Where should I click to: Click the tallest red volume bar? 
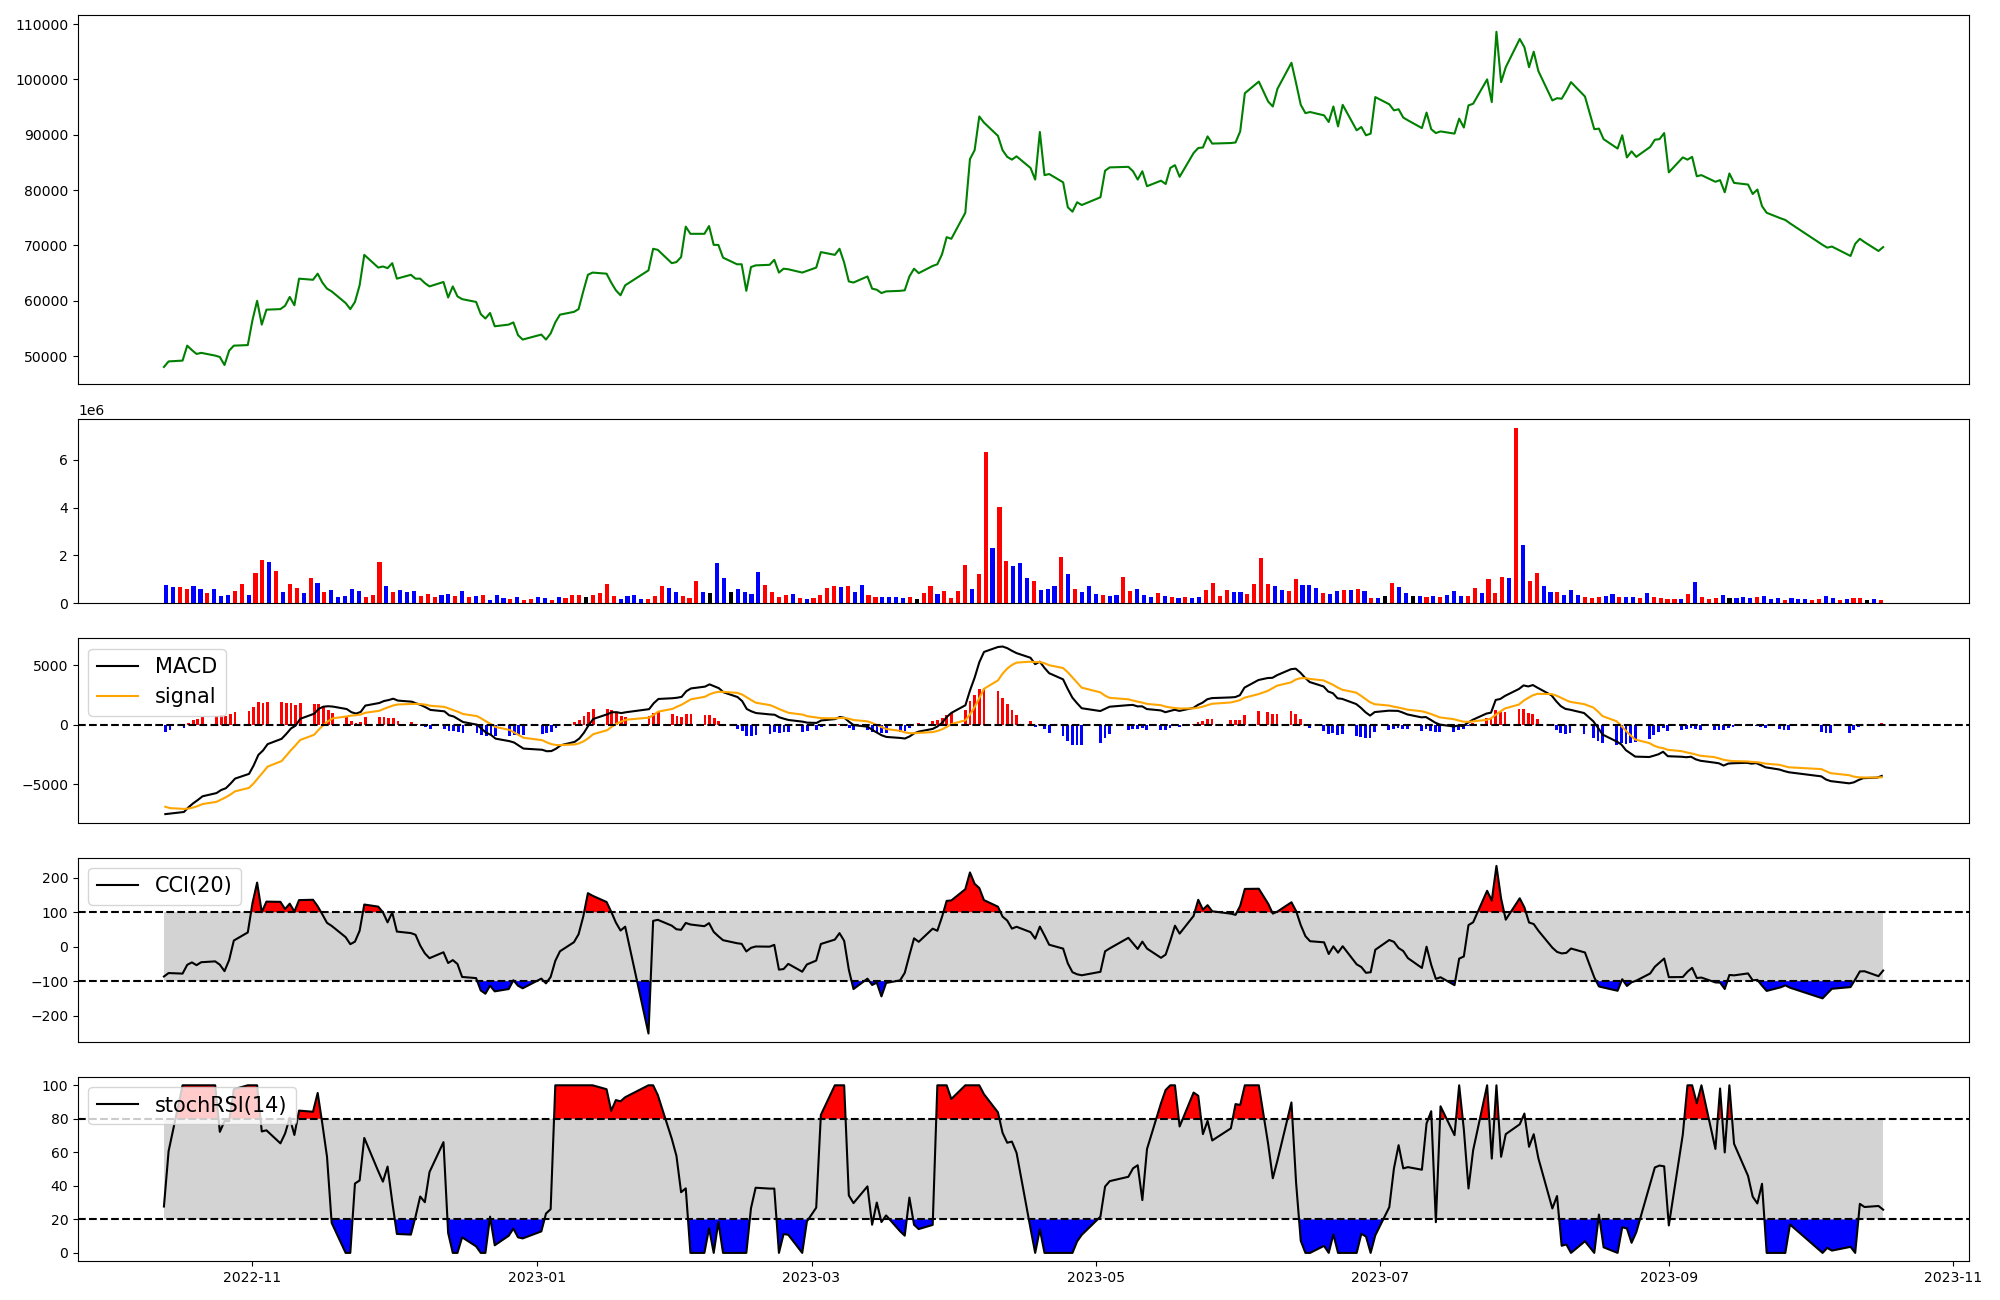coord(1516,515)
